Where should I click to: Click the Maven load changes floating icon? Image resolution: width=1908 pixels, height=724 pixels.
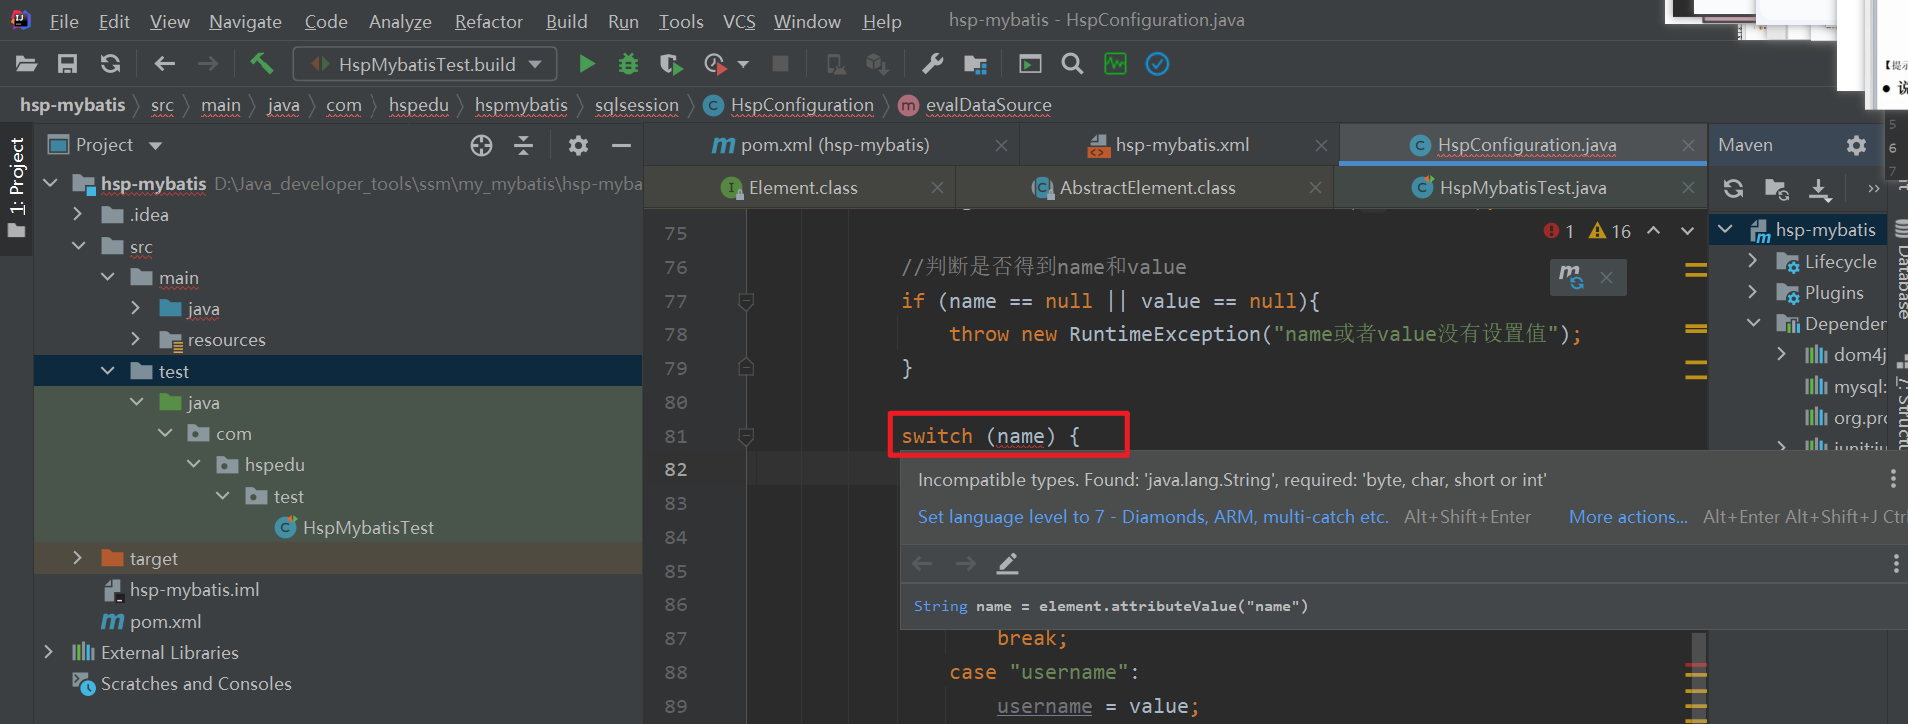[1571, 277]
